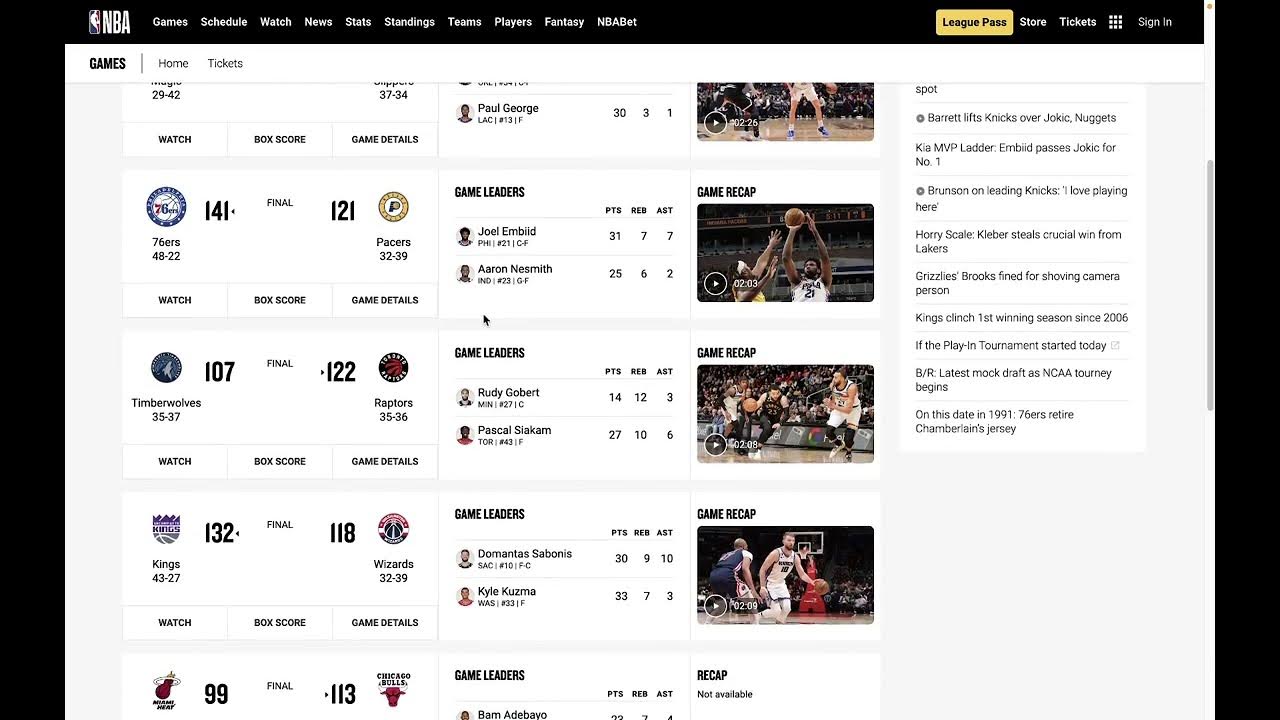Click Kyle Kuzma's headshot icon
The image size is (1280, 720).
464,596
